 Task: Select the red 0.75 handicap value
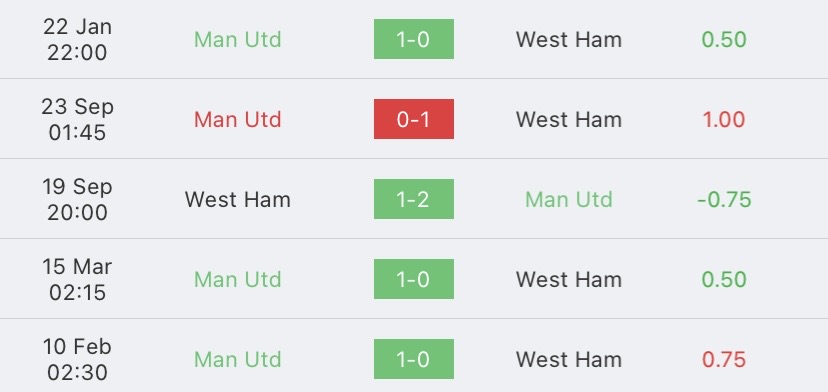[724, 360]
